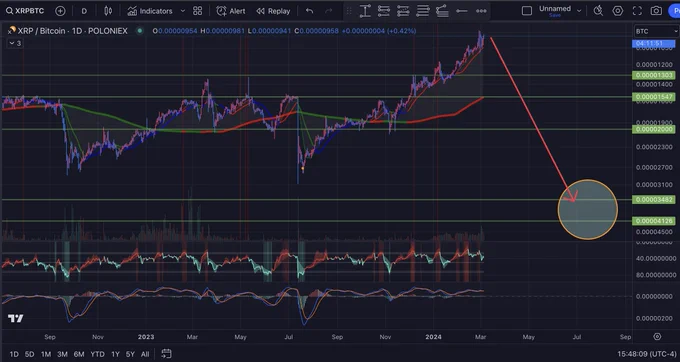Select the 6M date range
680x362 pixels.
coord(79,354)
